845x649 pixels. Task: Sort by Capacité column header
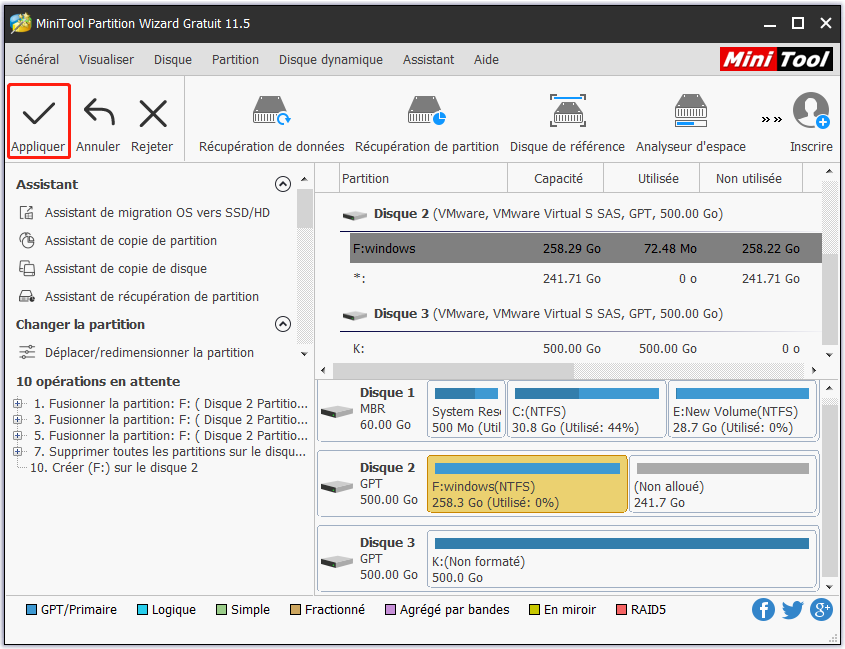(556, 178)
